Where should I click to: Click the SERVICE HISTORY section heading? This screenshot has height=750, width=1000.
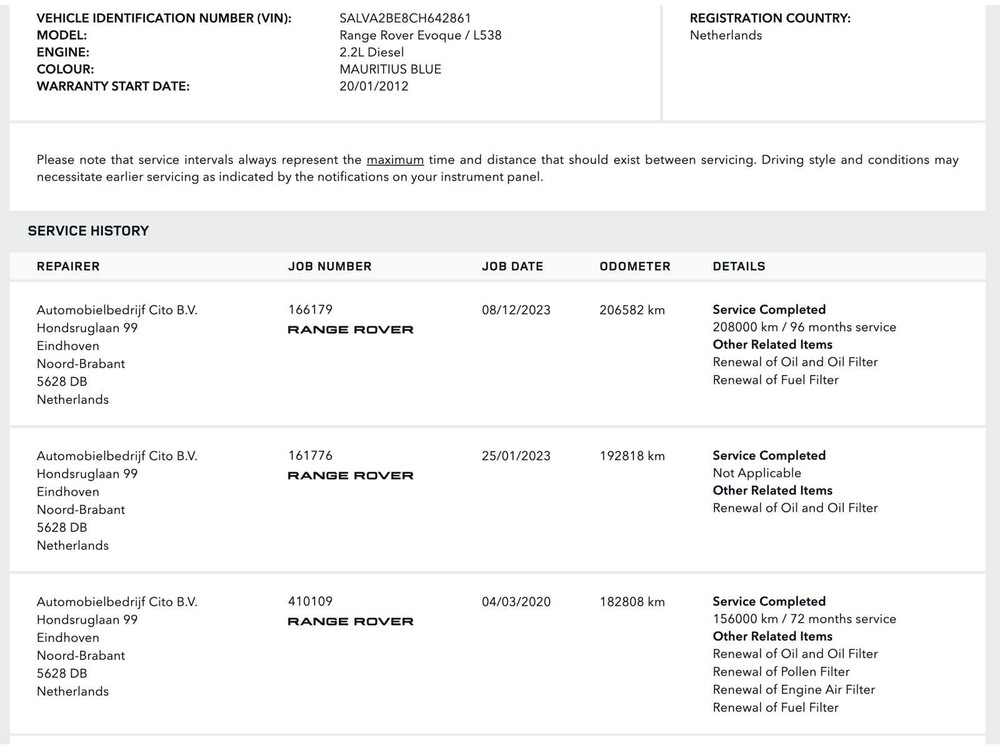tap(88, 231)
